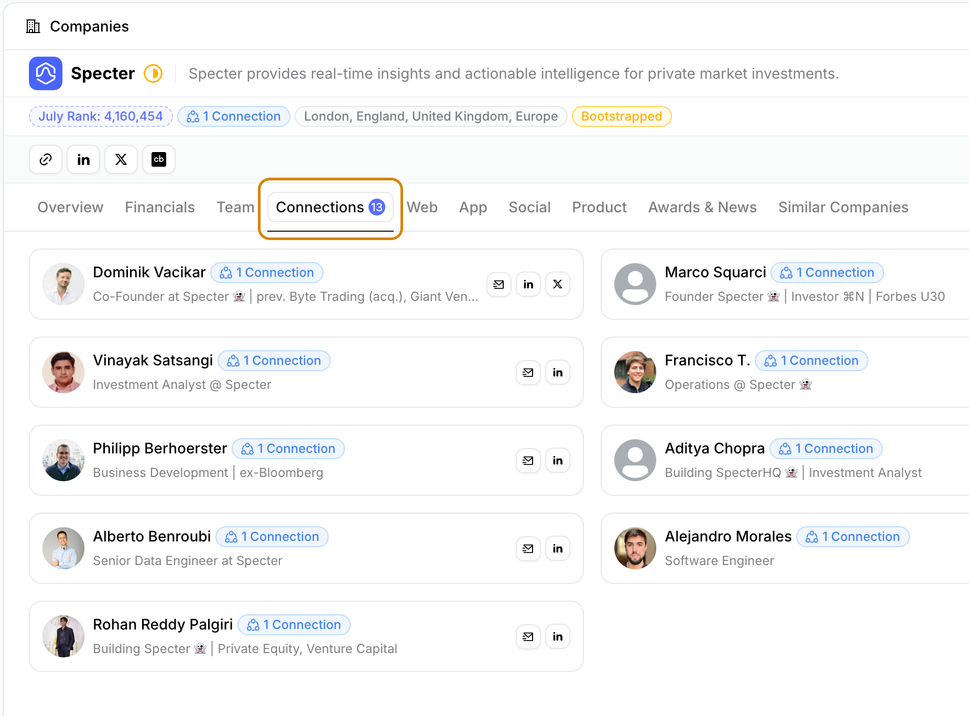Email Philipp Berhoerster via envelope icon

pyautogui.click(x=528, y=460)
